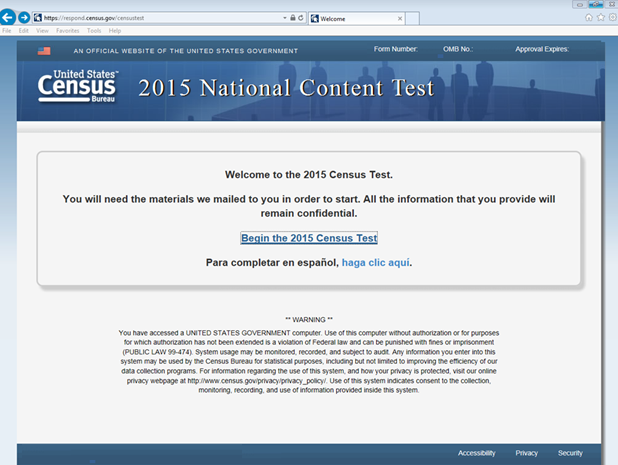Click the US flag icon in the banner
This screenshot has height=465, width=618.
click(44, 51)
